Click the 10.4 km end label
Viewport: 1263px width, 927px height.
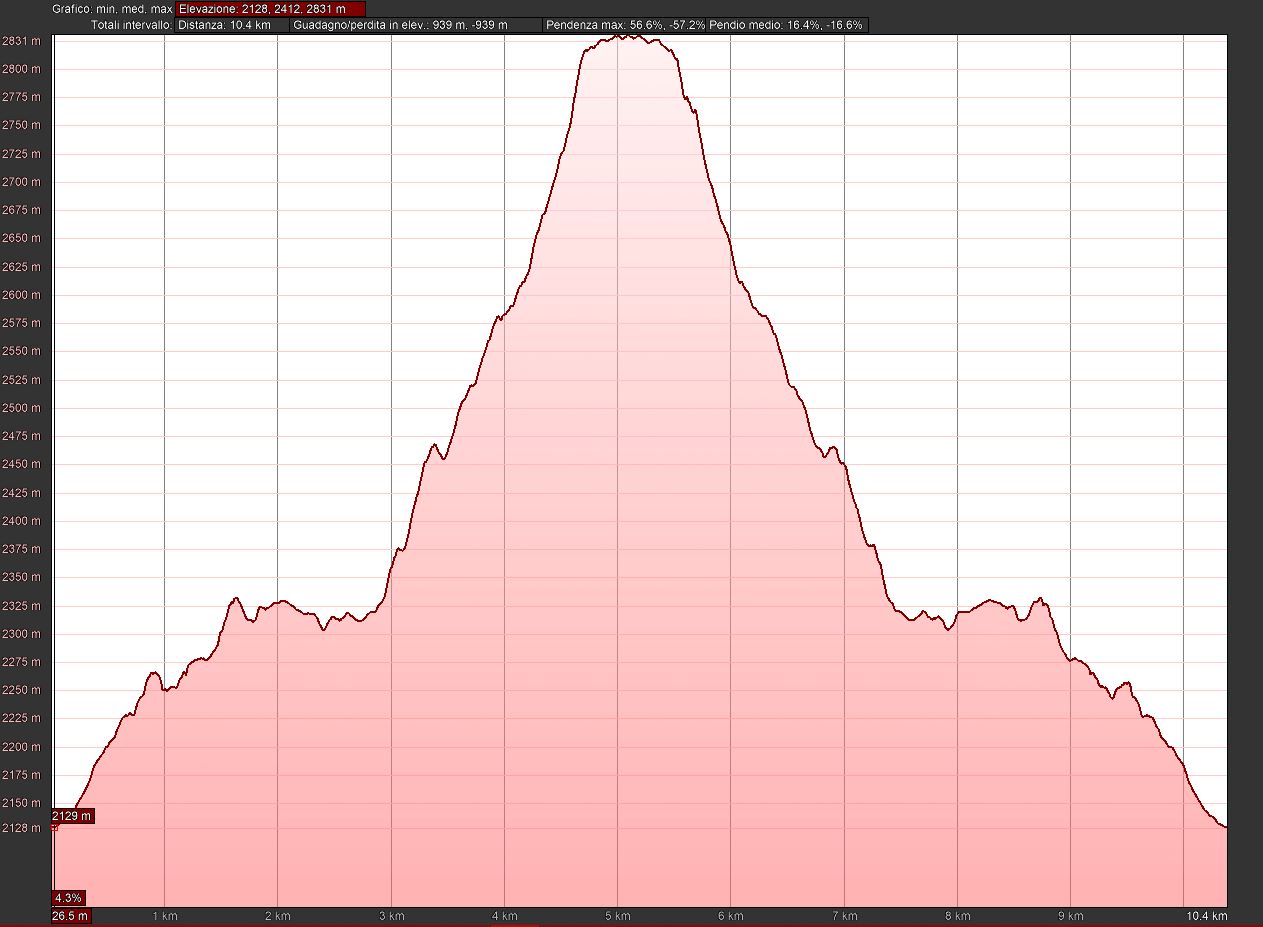[1206, 916]
